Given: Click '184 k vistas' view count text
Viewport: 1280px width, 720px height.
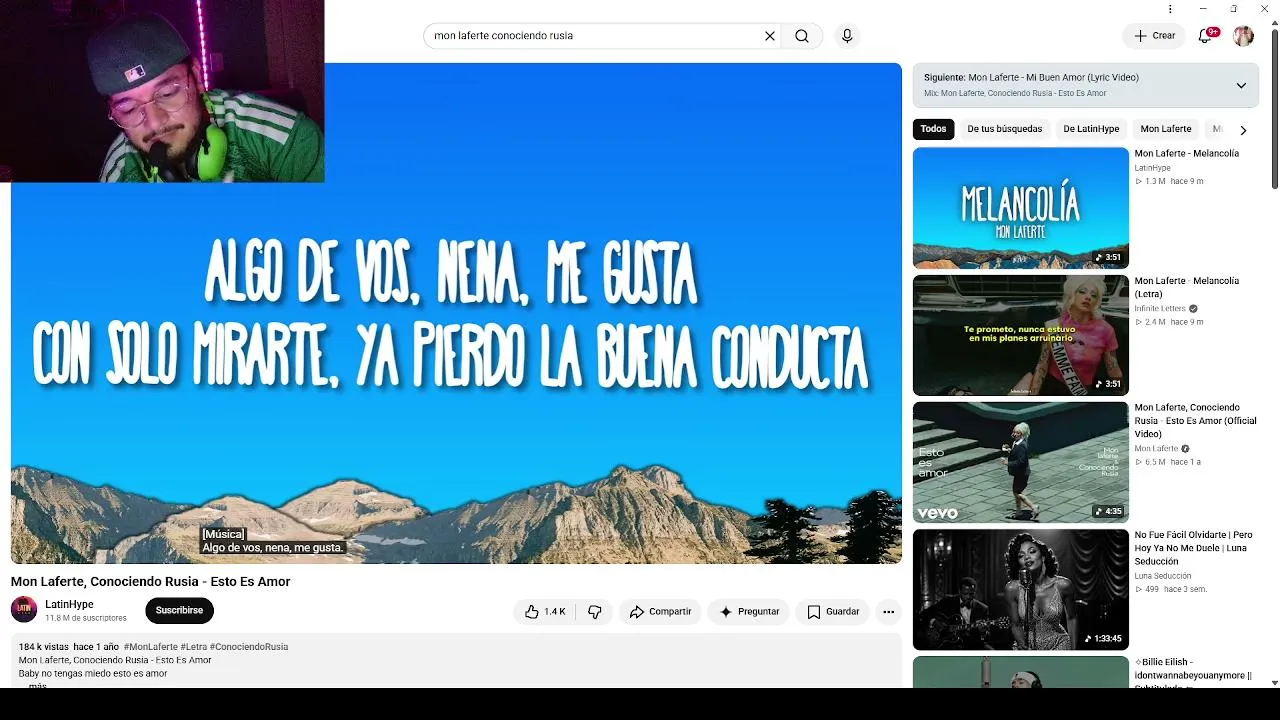Looking at the screenshot, I should tap(44, 647).
